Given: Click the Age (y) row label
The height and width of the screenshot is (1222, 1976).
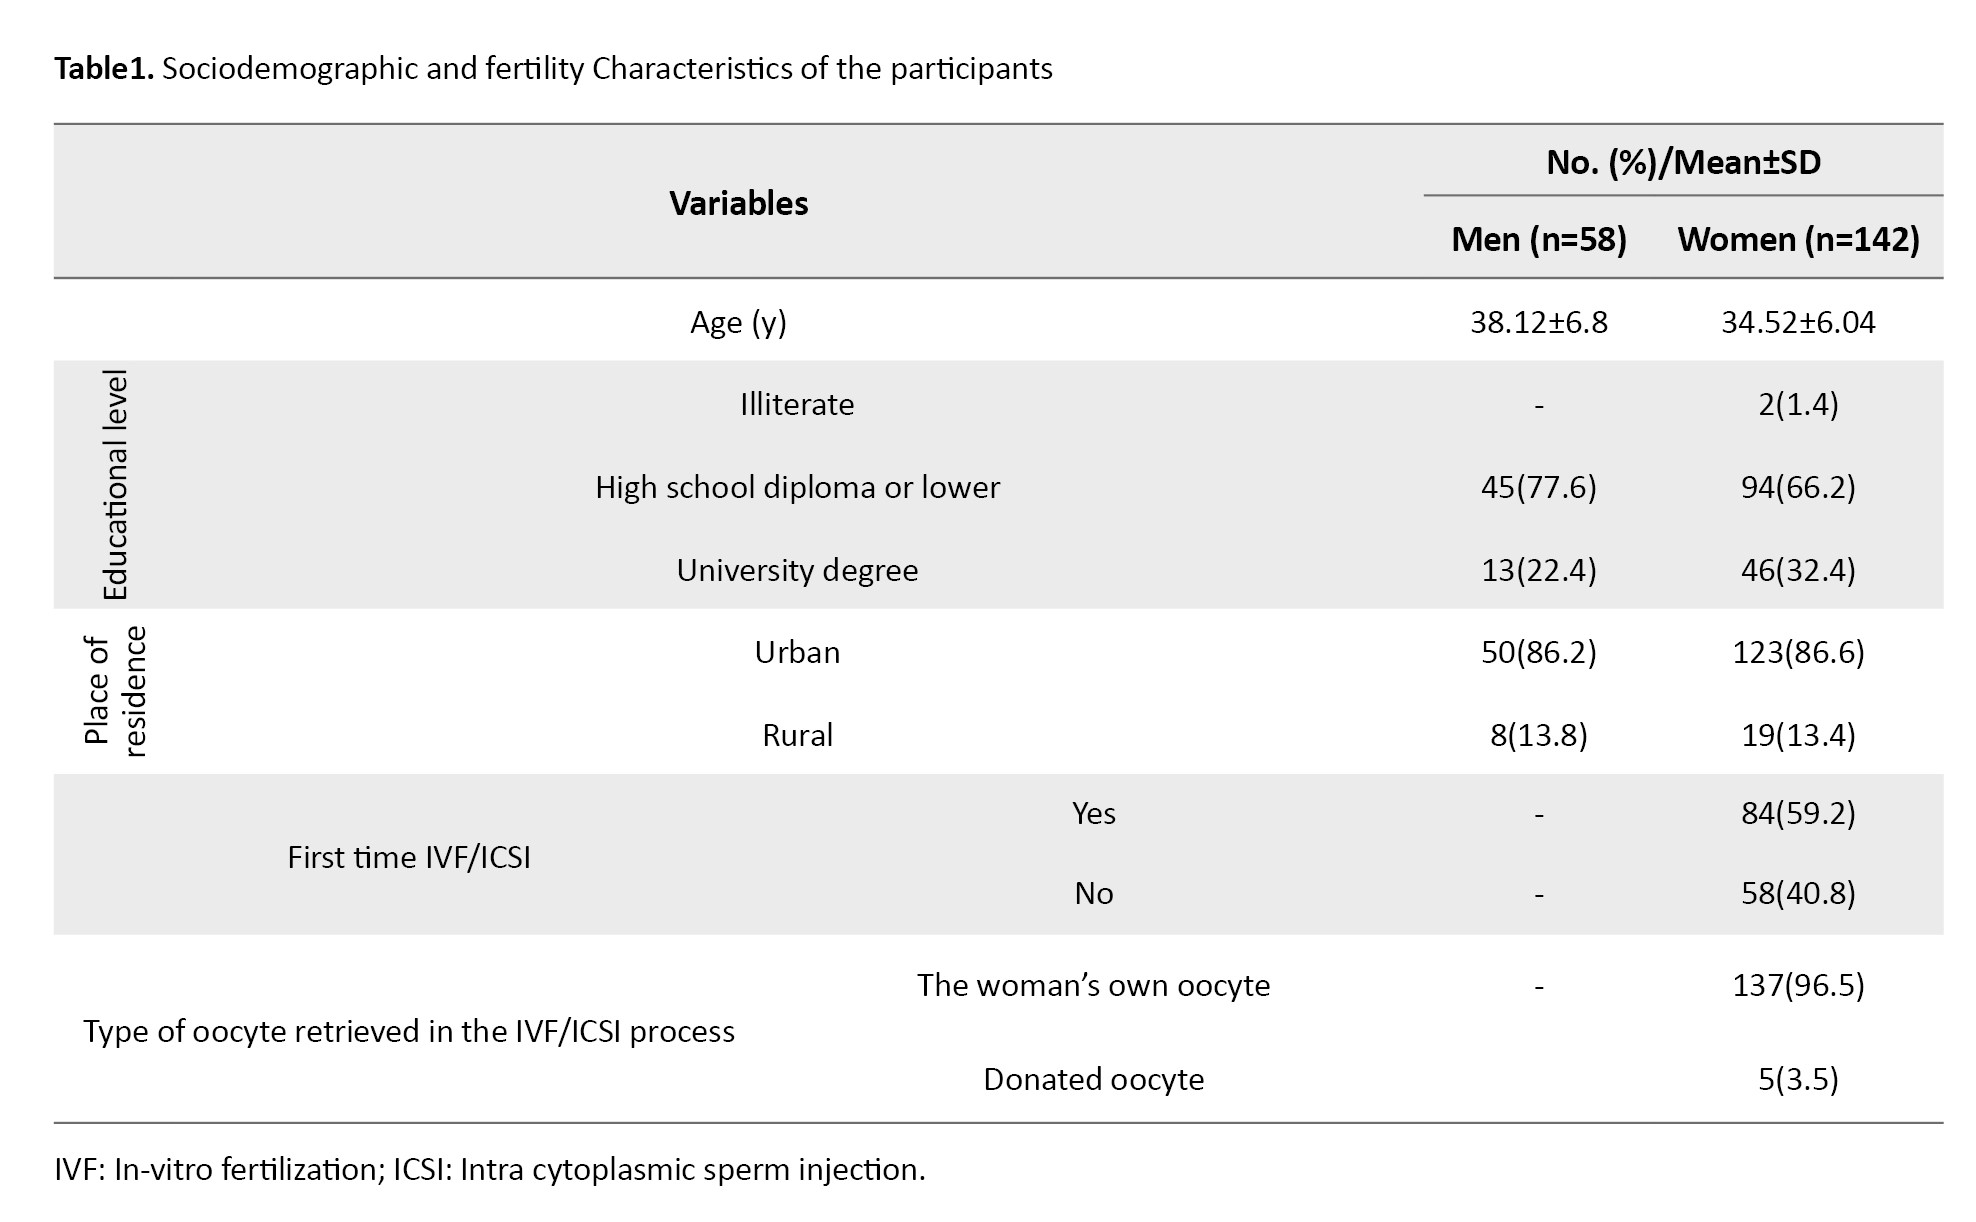Looking at the screenshot, I should click(738, 323).
